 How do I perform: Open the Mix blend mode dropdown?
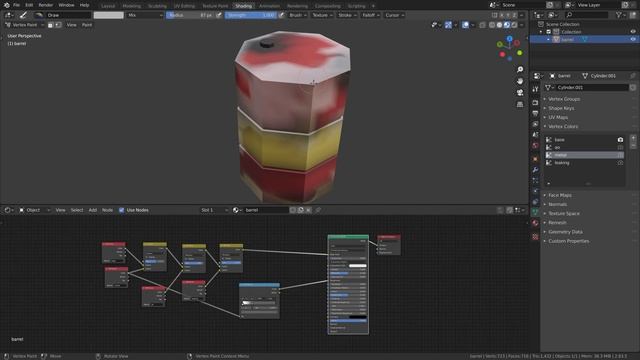point(144,15)
